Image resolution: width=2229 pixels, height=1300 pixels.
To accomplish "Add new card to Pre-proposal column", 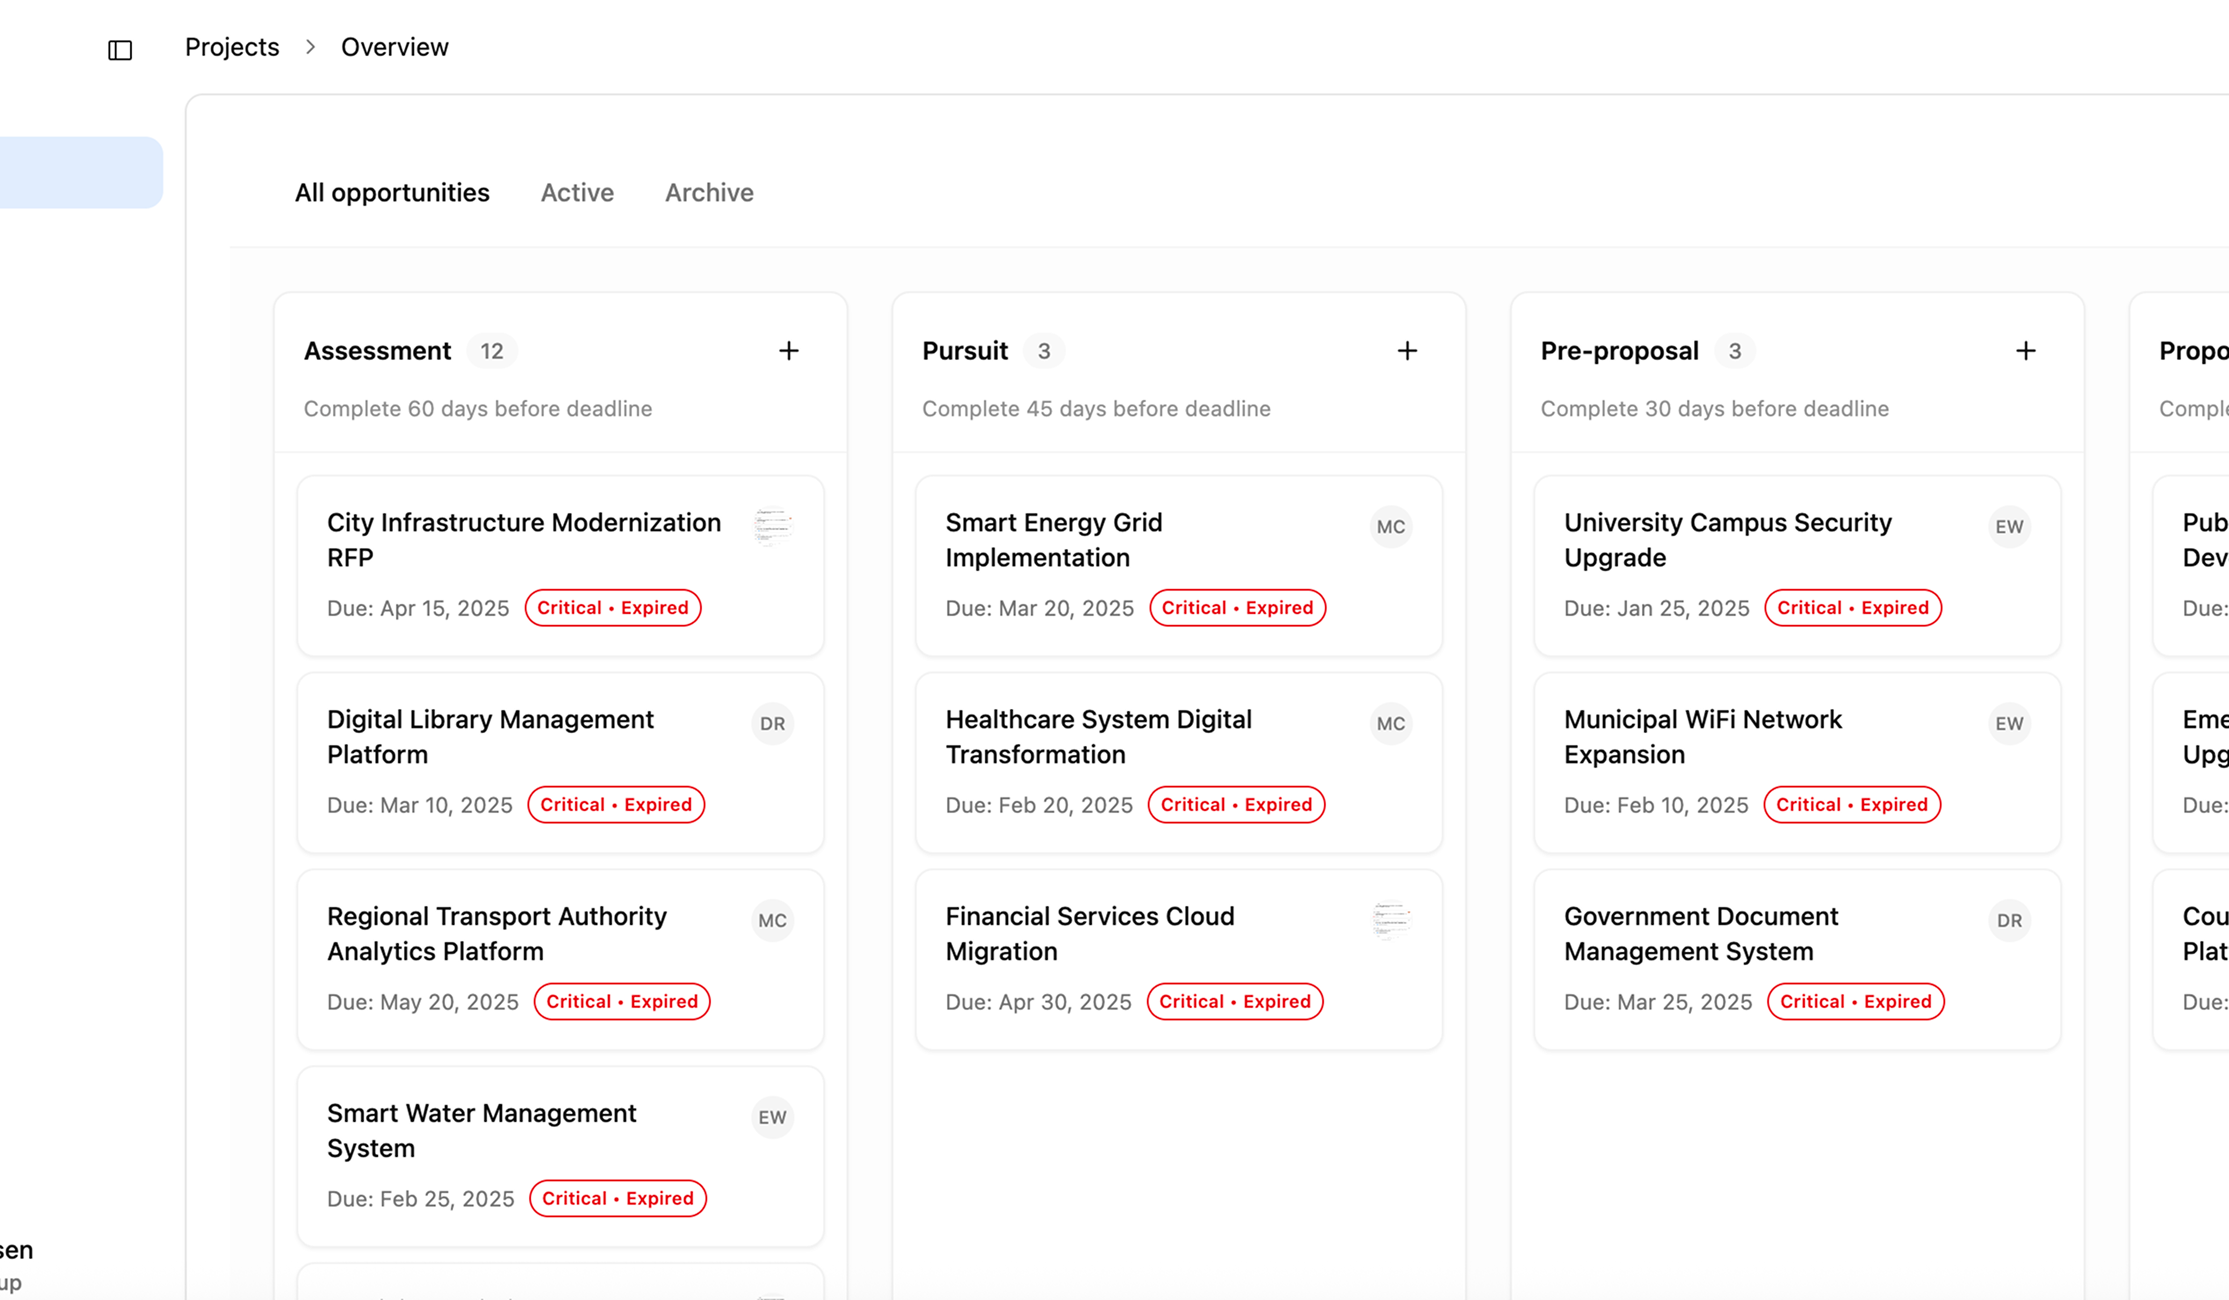I will tap(2025, 351).
